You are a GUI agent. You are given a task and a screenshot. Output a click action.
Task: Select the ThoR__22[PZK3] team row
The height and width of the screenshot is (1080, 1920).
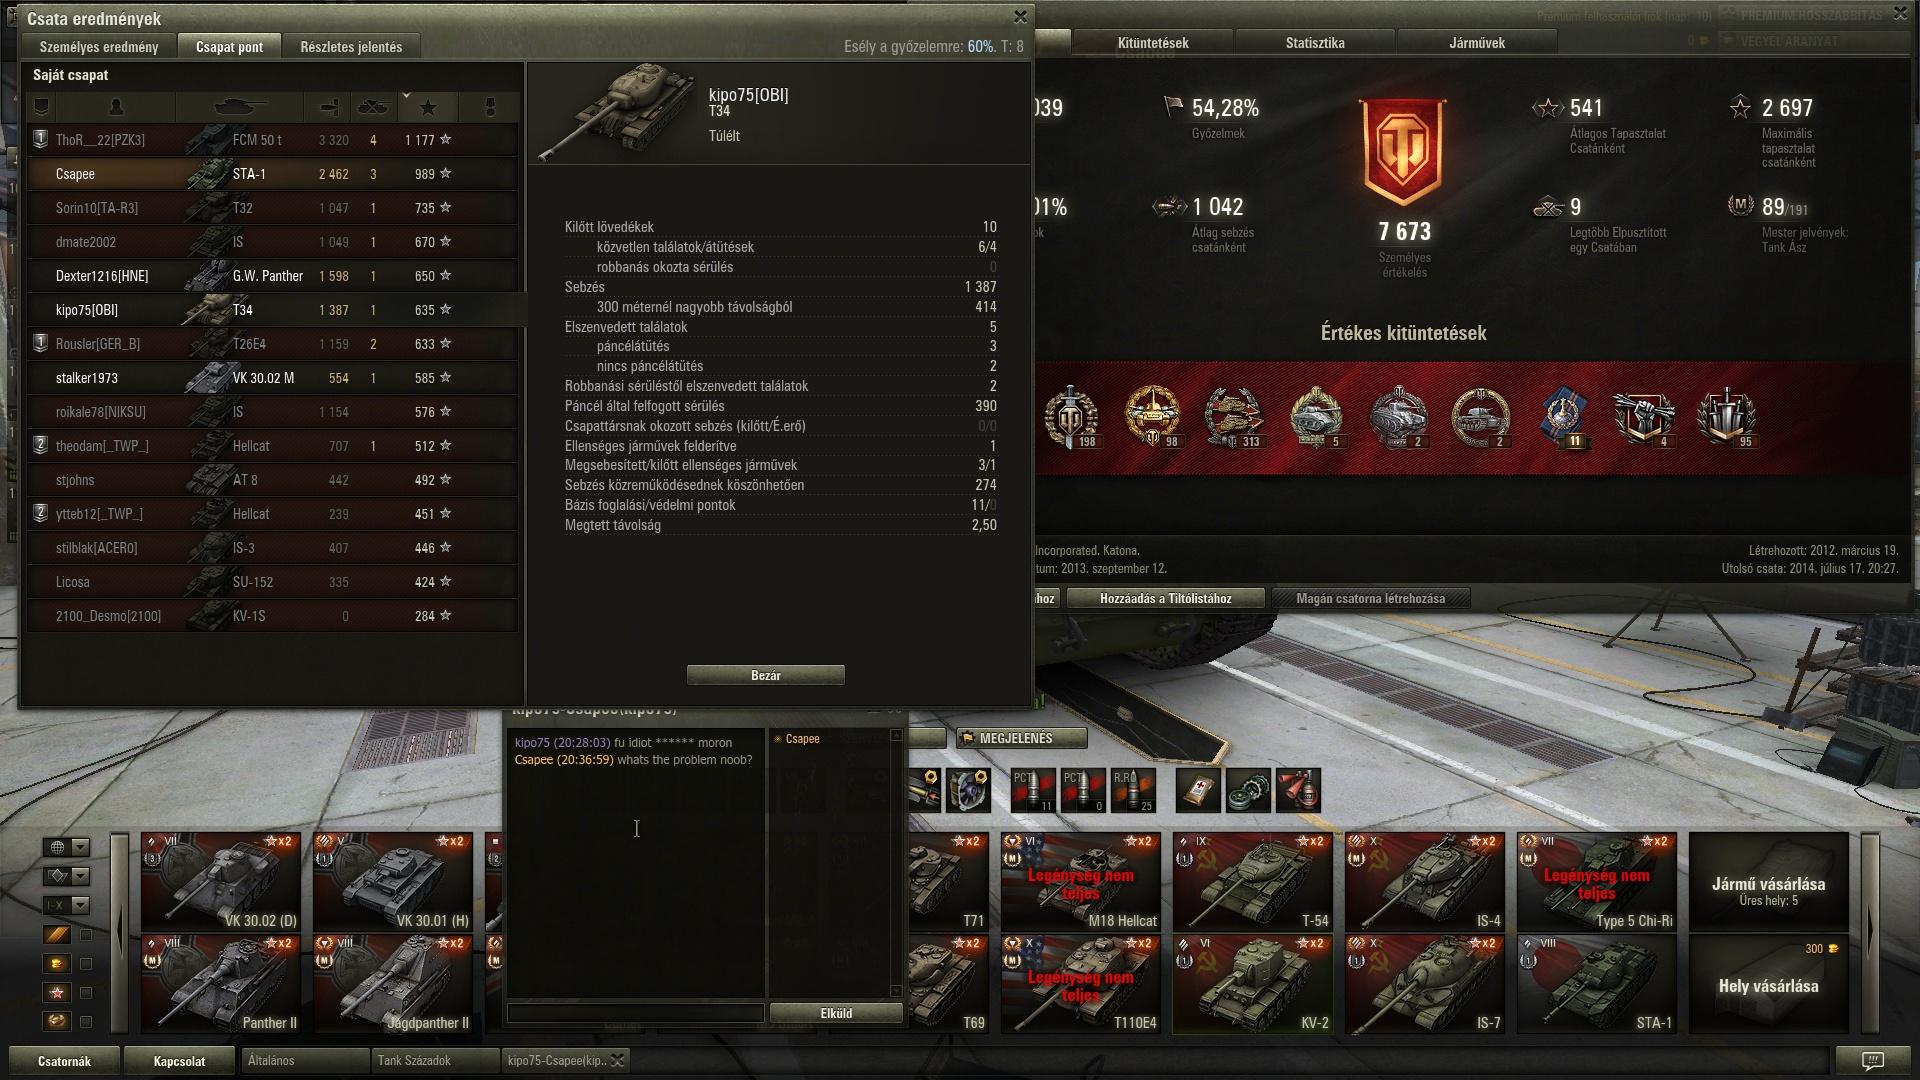point(273,140)
